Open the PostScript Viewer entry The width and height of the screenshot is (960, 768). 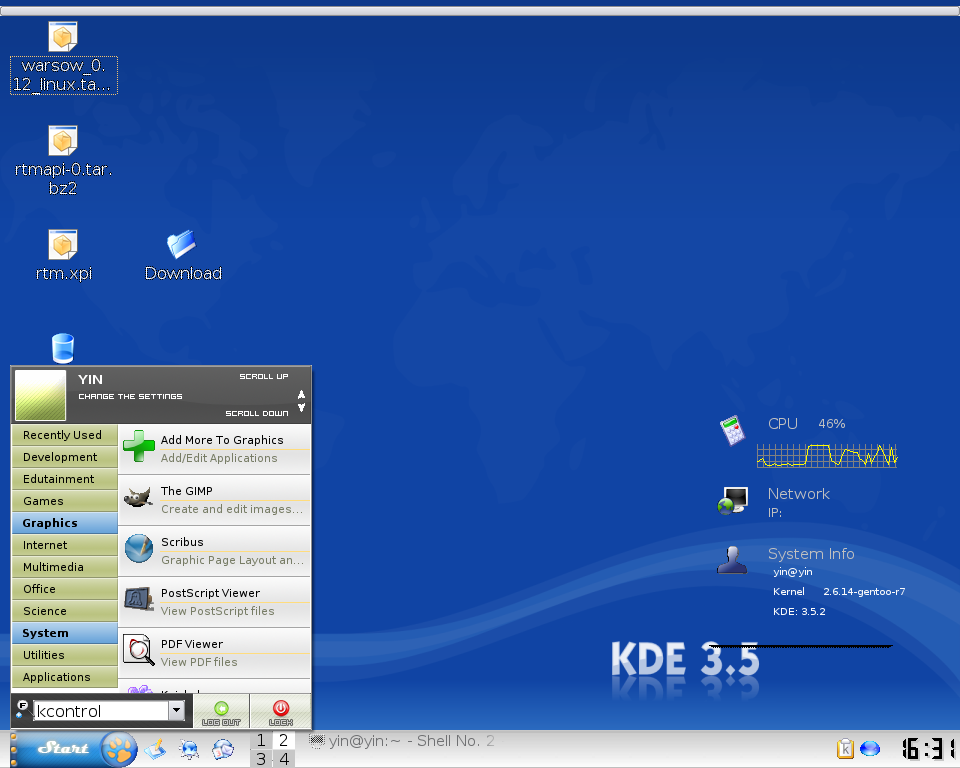214,601
